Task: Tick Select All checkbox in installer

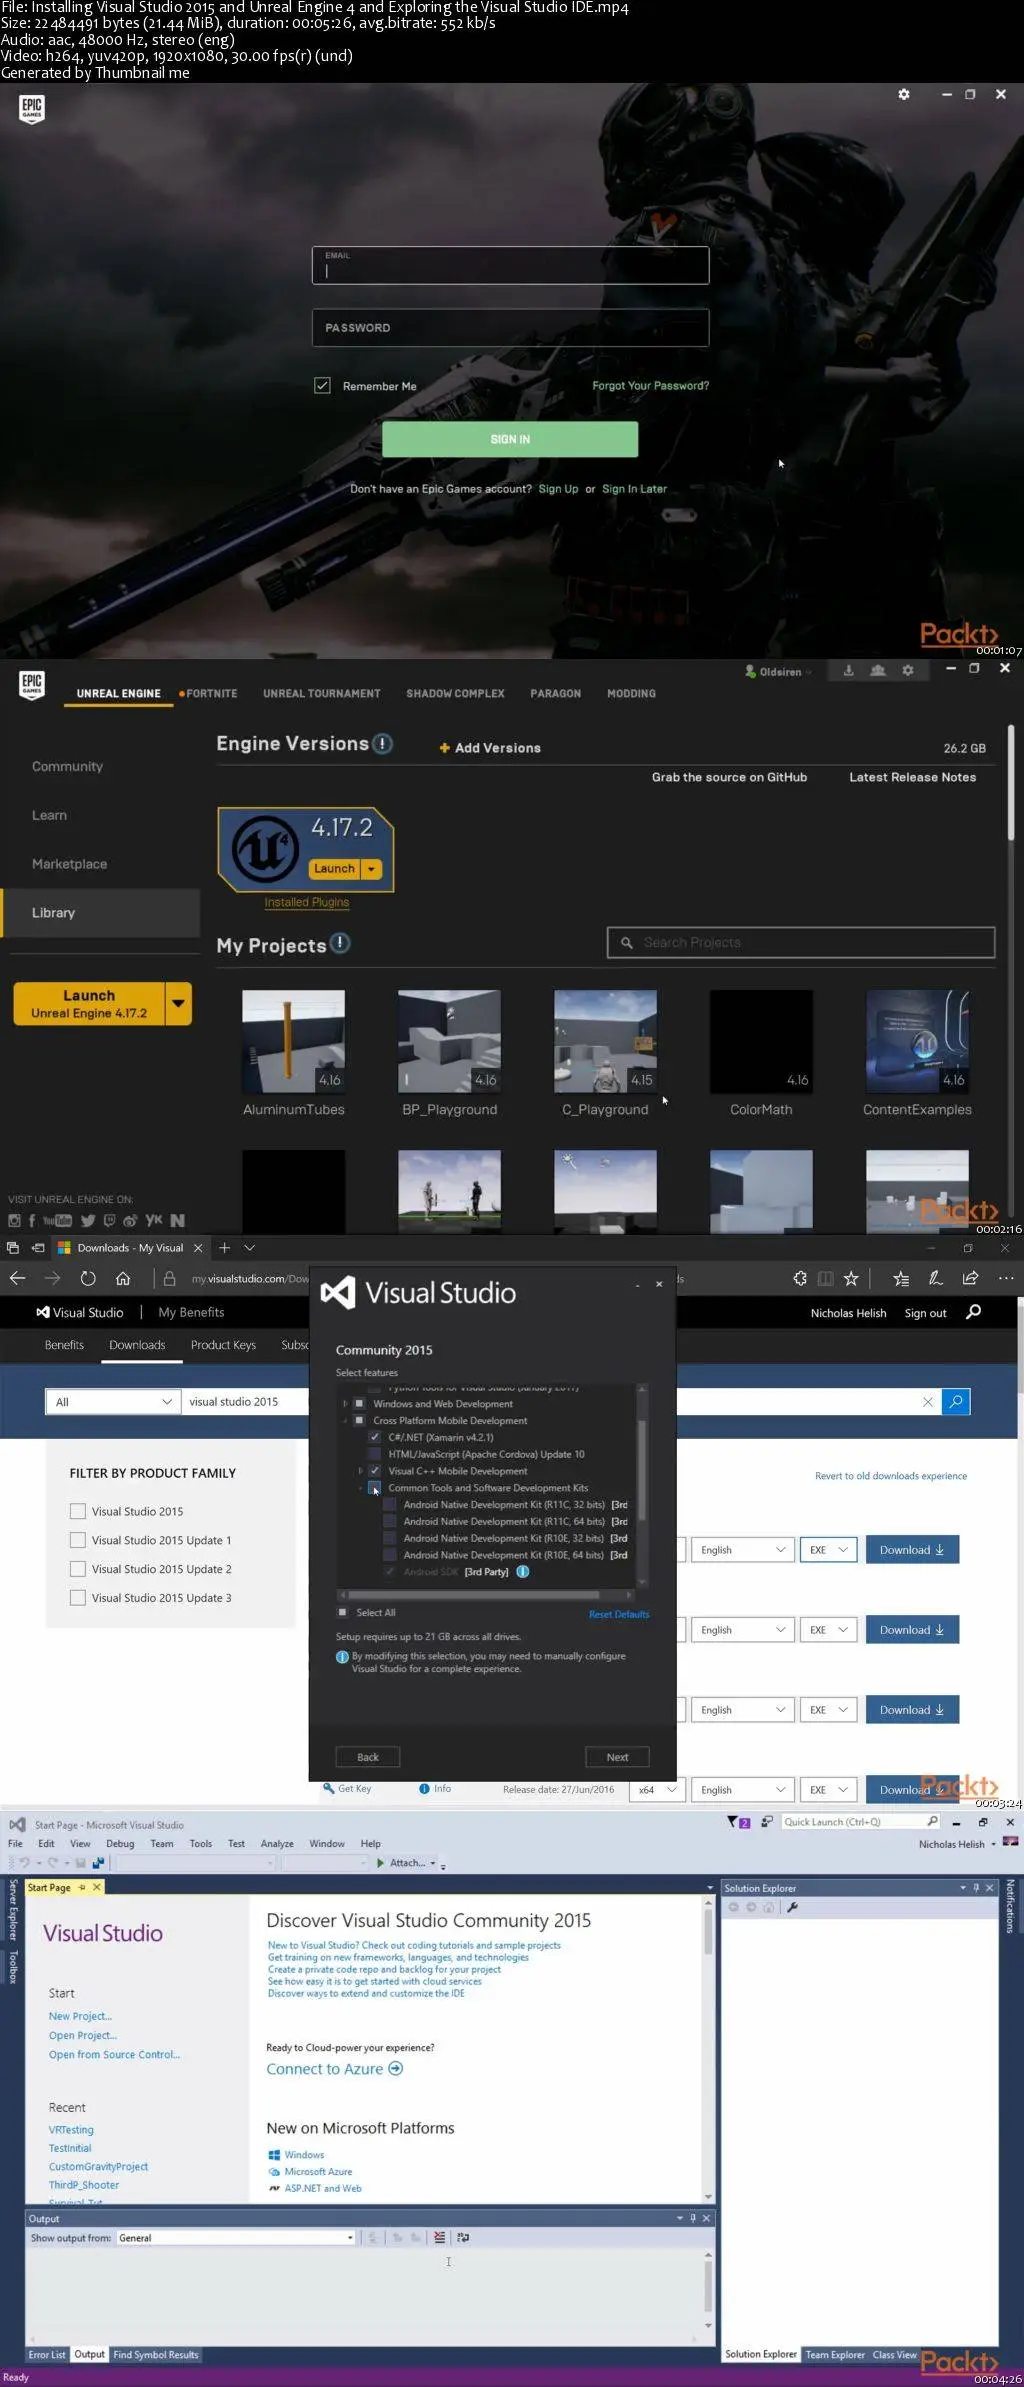Action: tap(343, 1612)
